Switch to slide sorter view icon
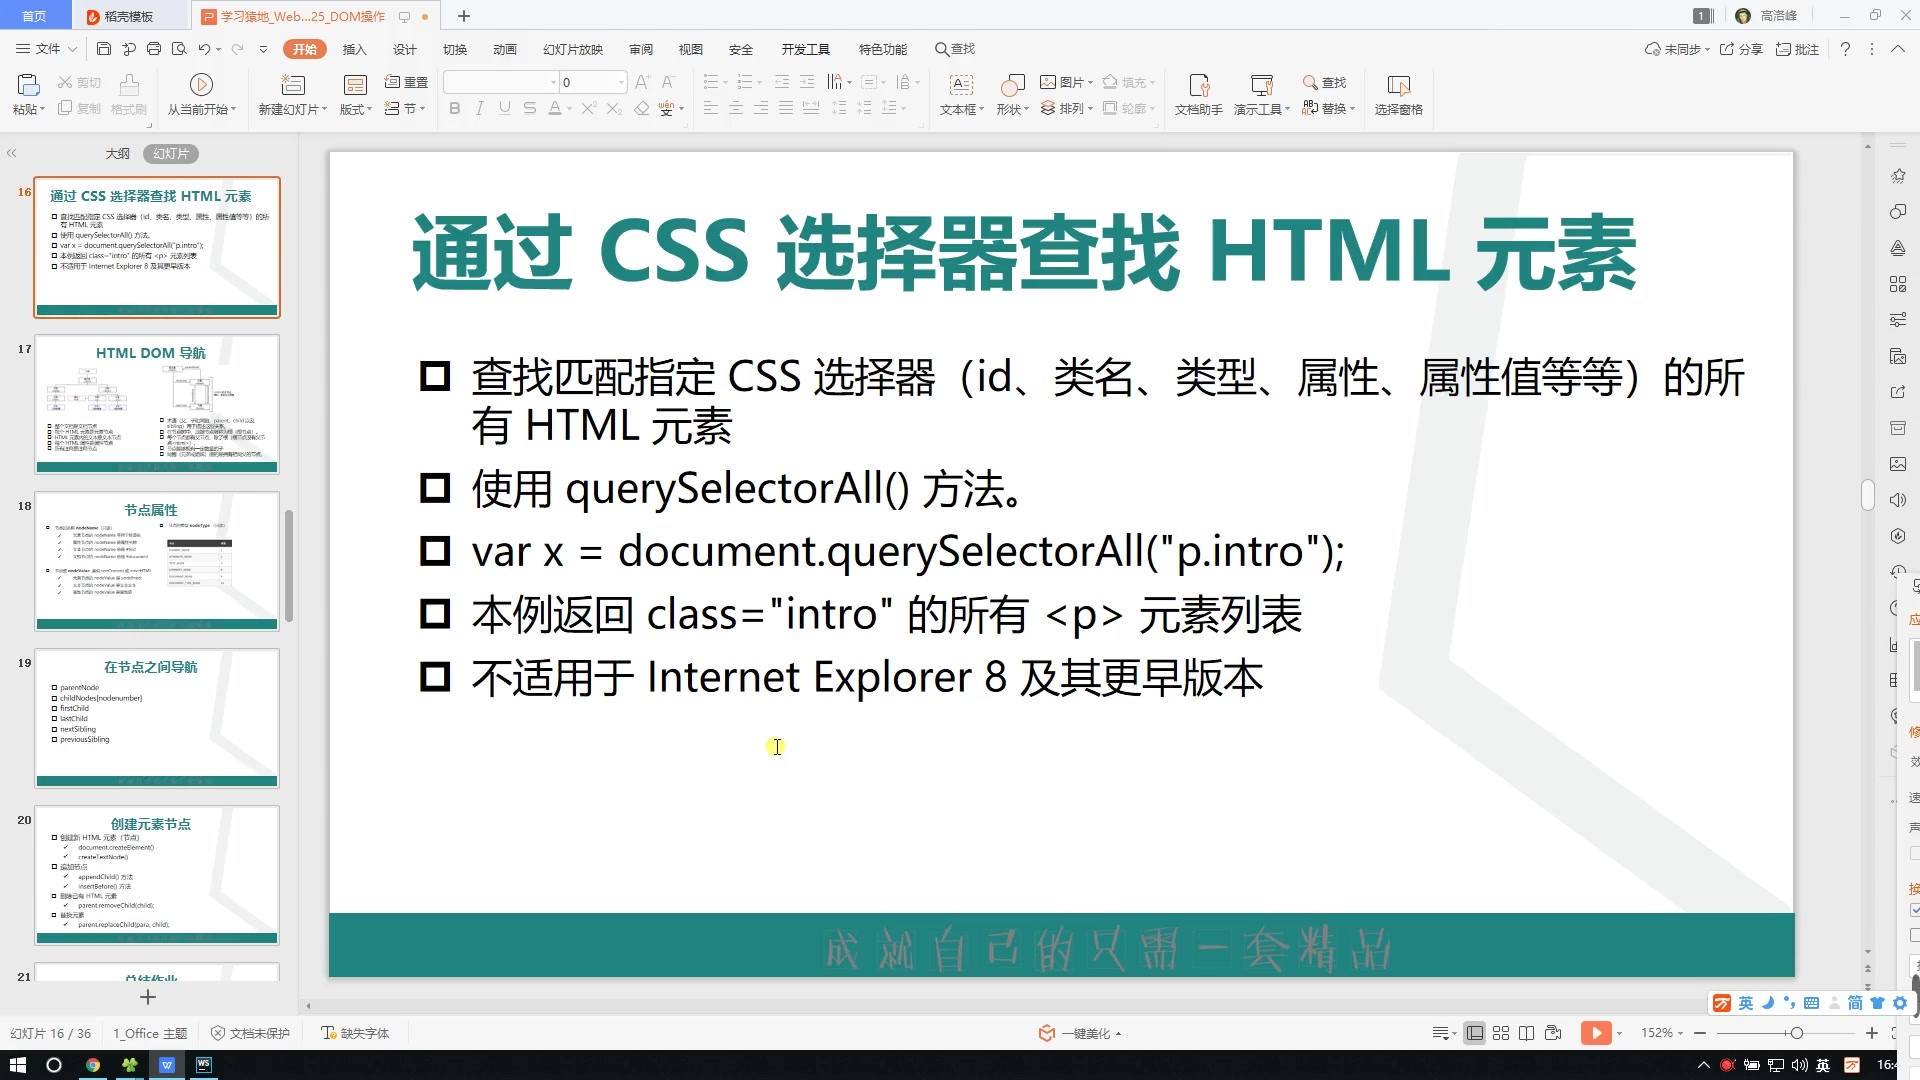The width and height of the screenshot is (1920, 1080). tap(1500, 1033)
